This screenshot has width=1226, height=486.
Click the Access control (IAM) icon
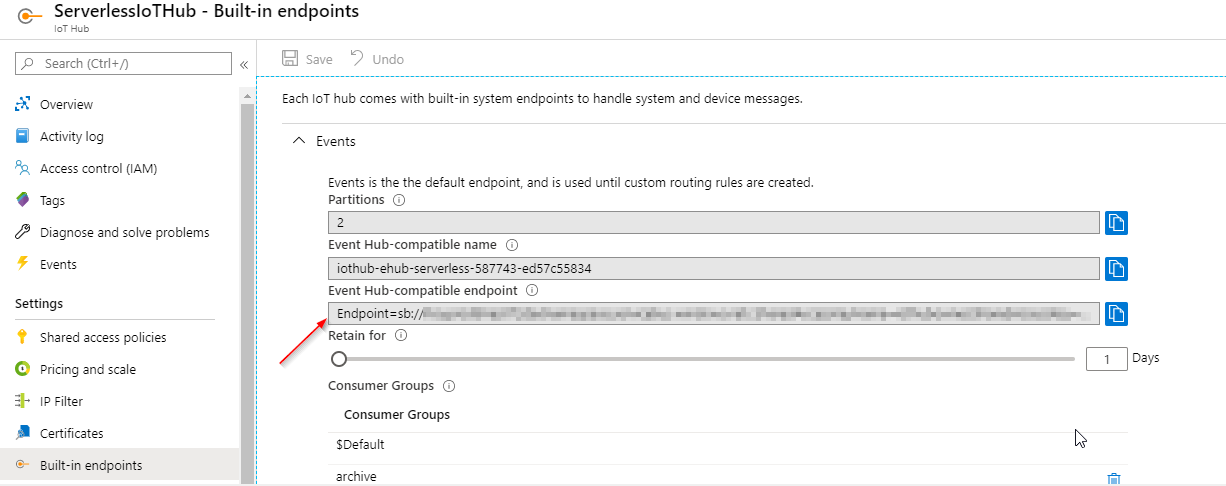tap(22, 168)
